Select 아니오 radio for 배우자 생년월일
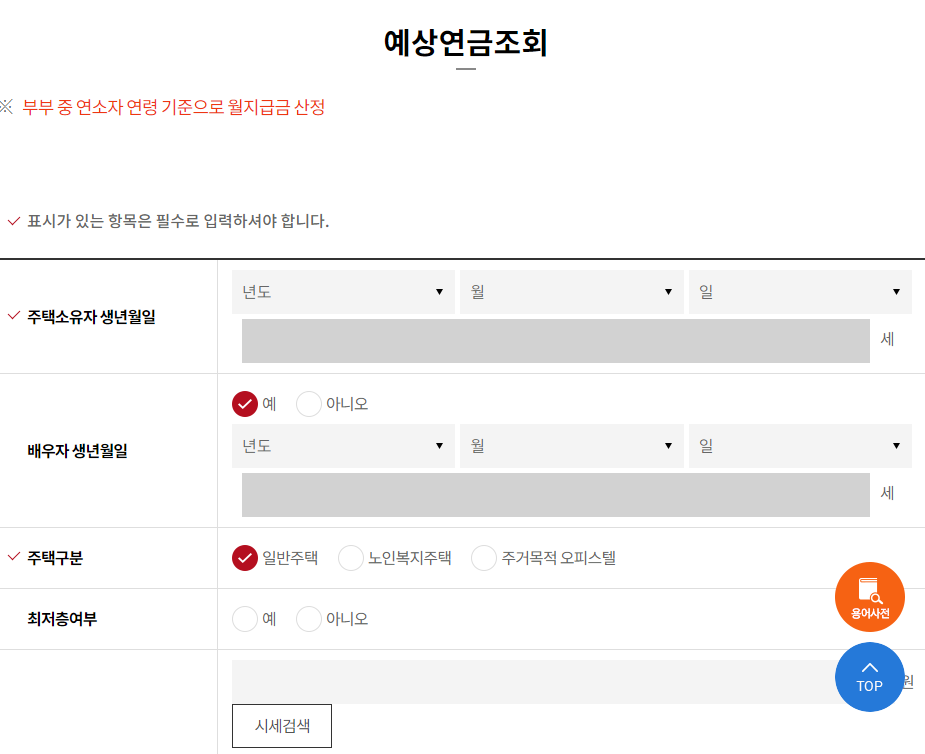The width and height of the screenshot is (925, 754). (308, 404)
